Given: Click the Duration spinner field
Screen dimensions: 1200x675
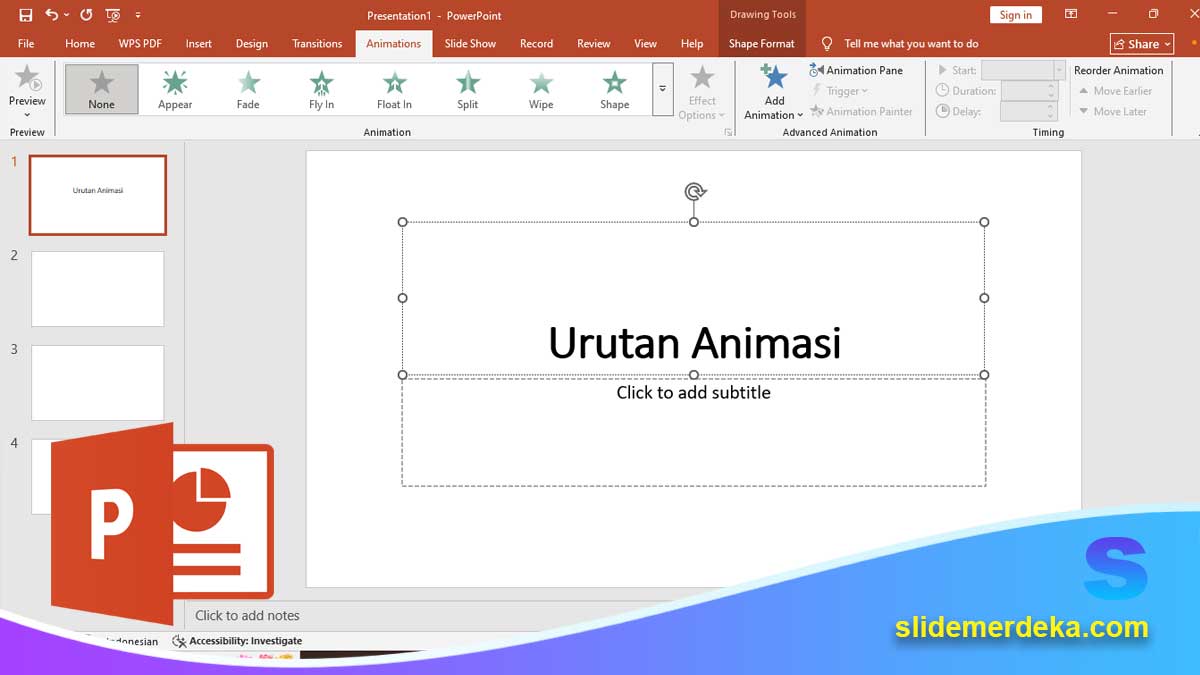Looking at the screenshot, I should [1029, 91].
